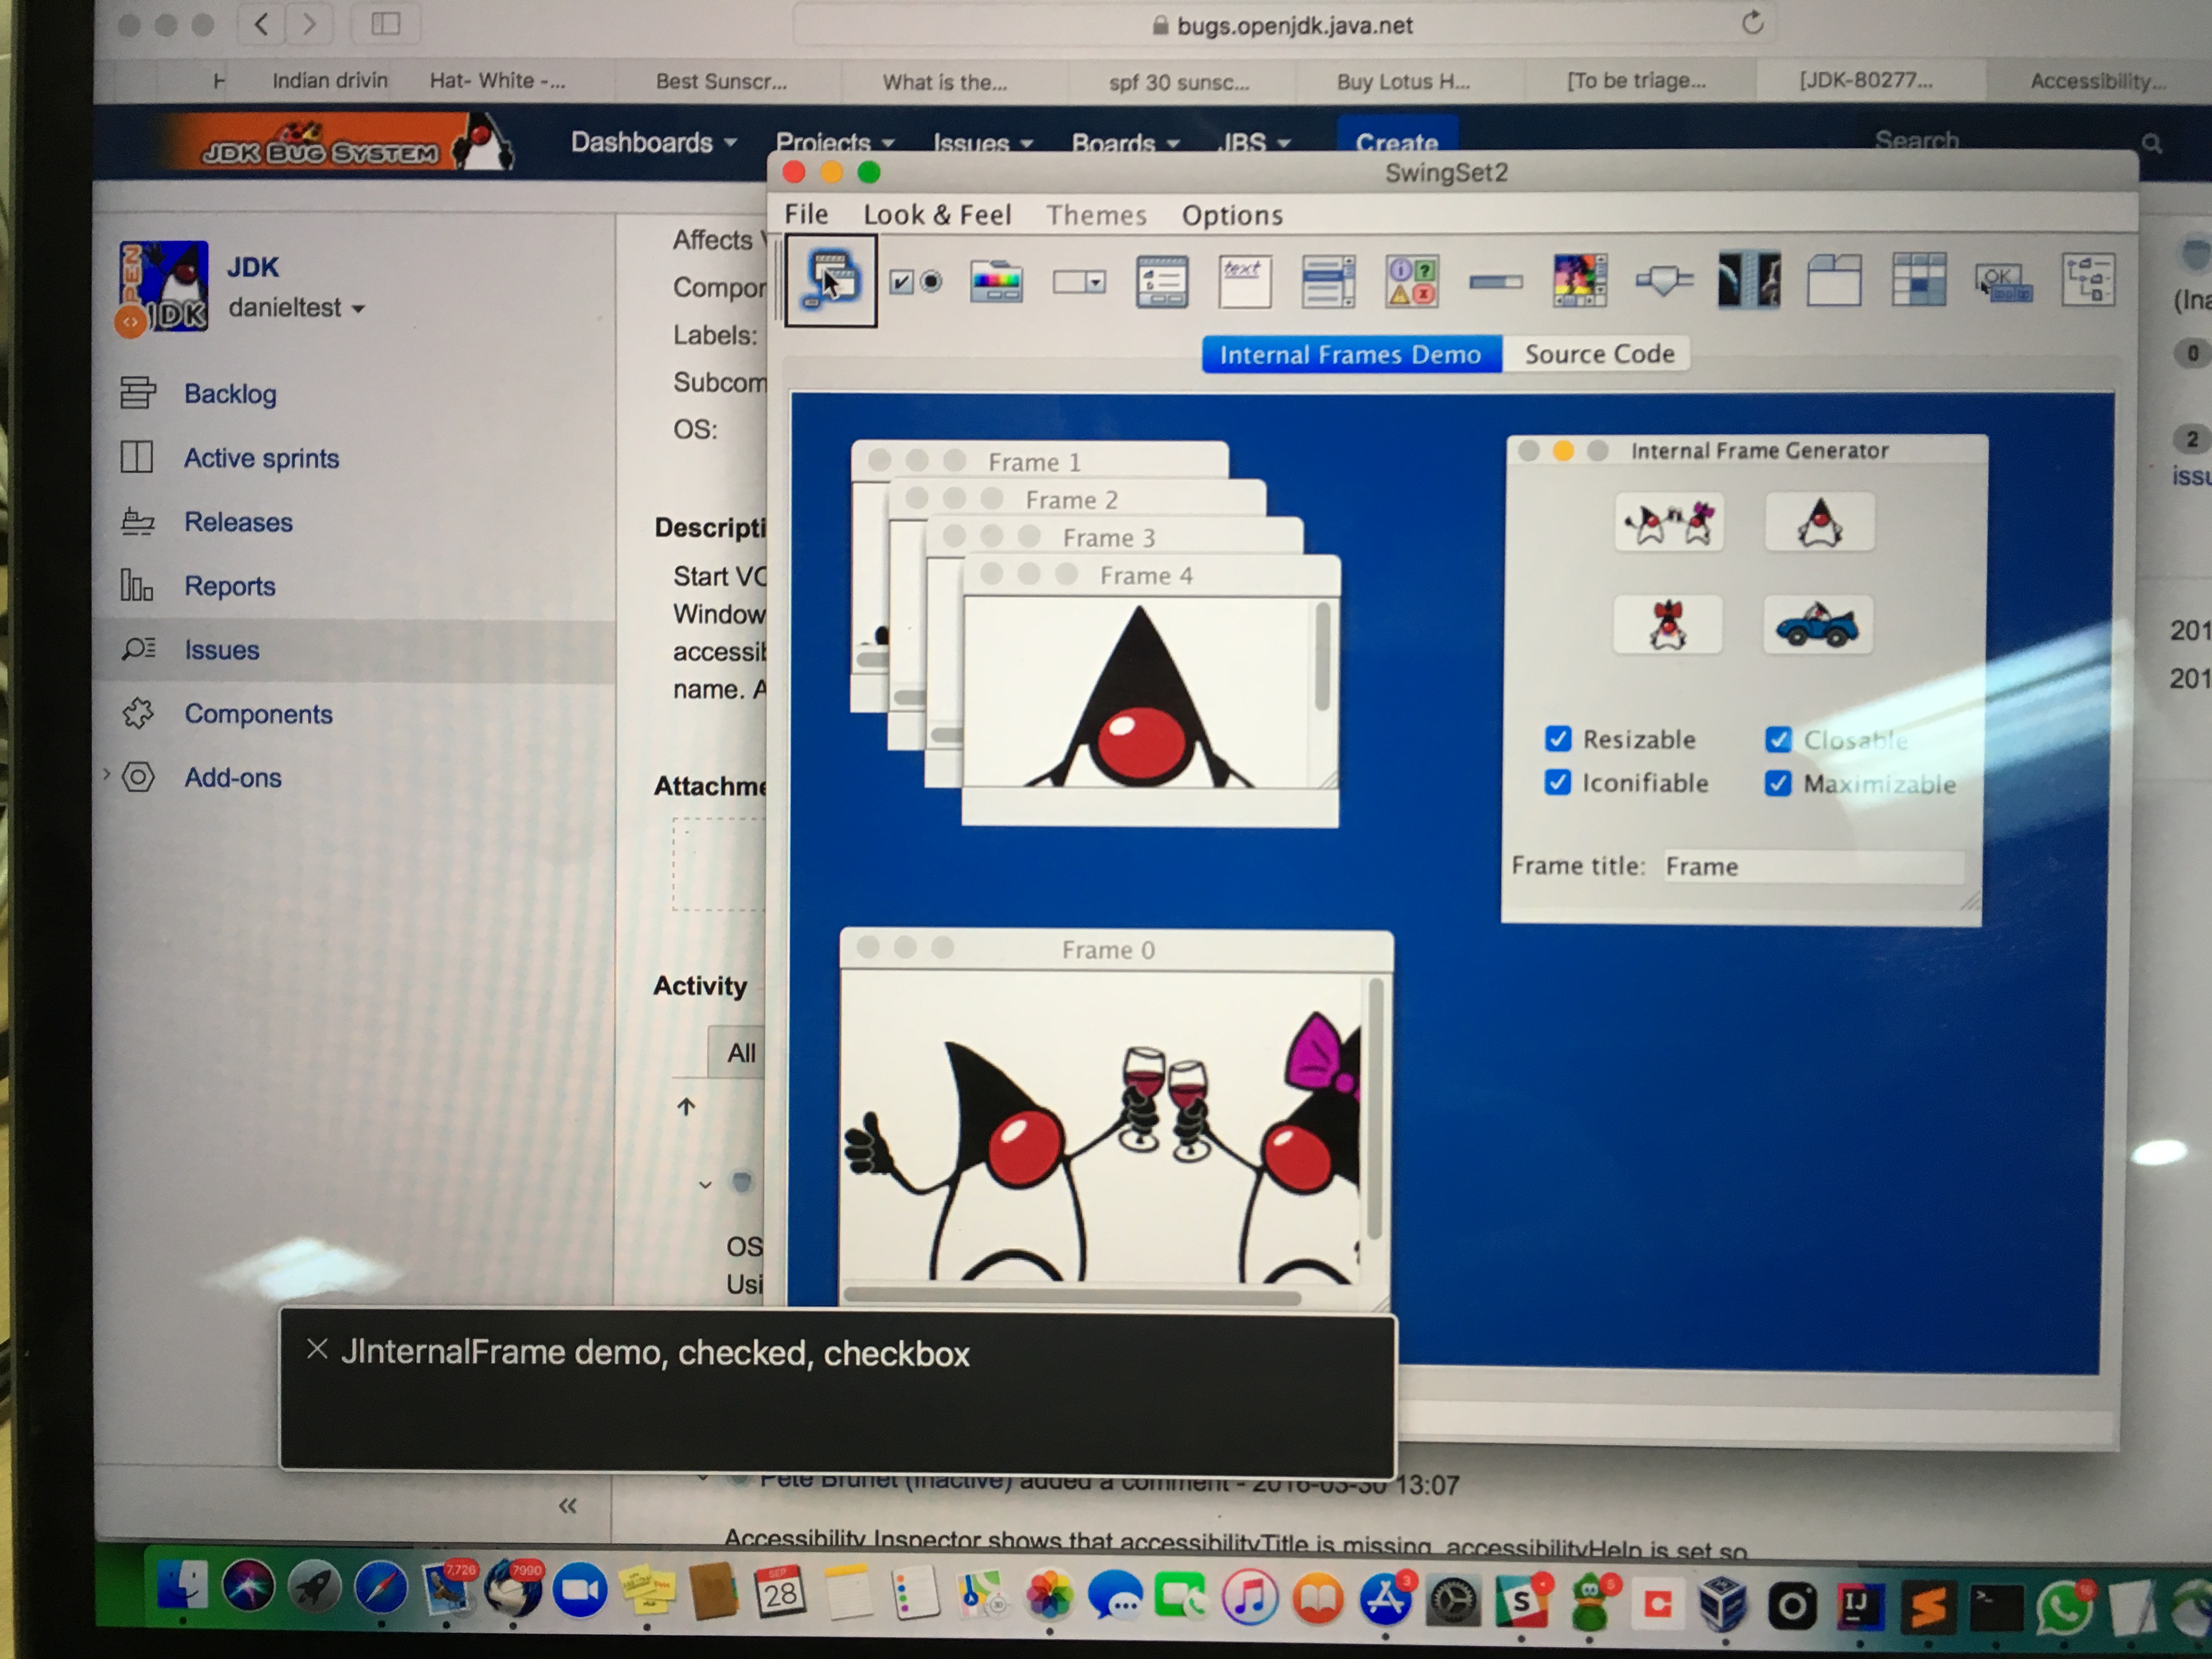Viewport: 2212px width, 1659px height.
Task: Collapse the Jira sidebar with double chevron
Action: (567, 1505)
